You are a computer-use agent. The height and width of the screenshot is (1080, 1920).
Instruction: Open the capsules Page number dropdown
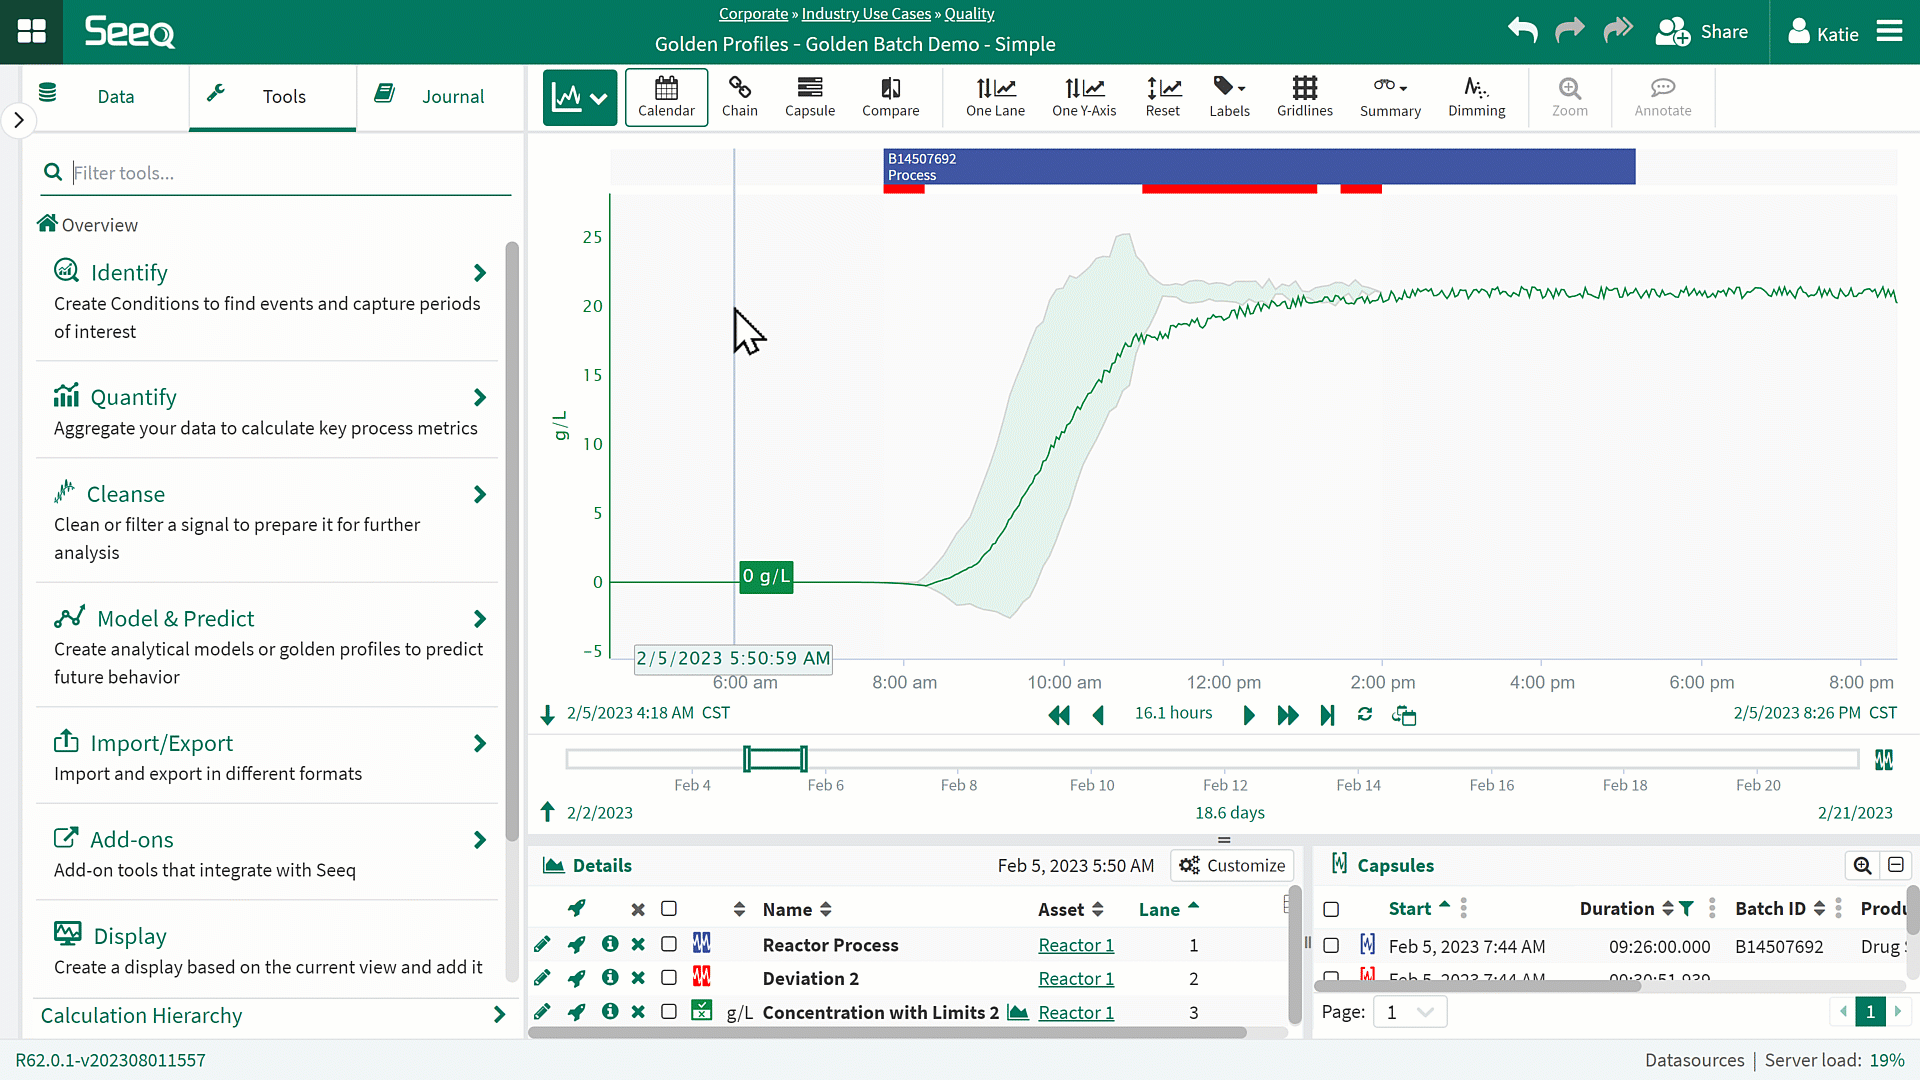(x=1410, y=1012)
